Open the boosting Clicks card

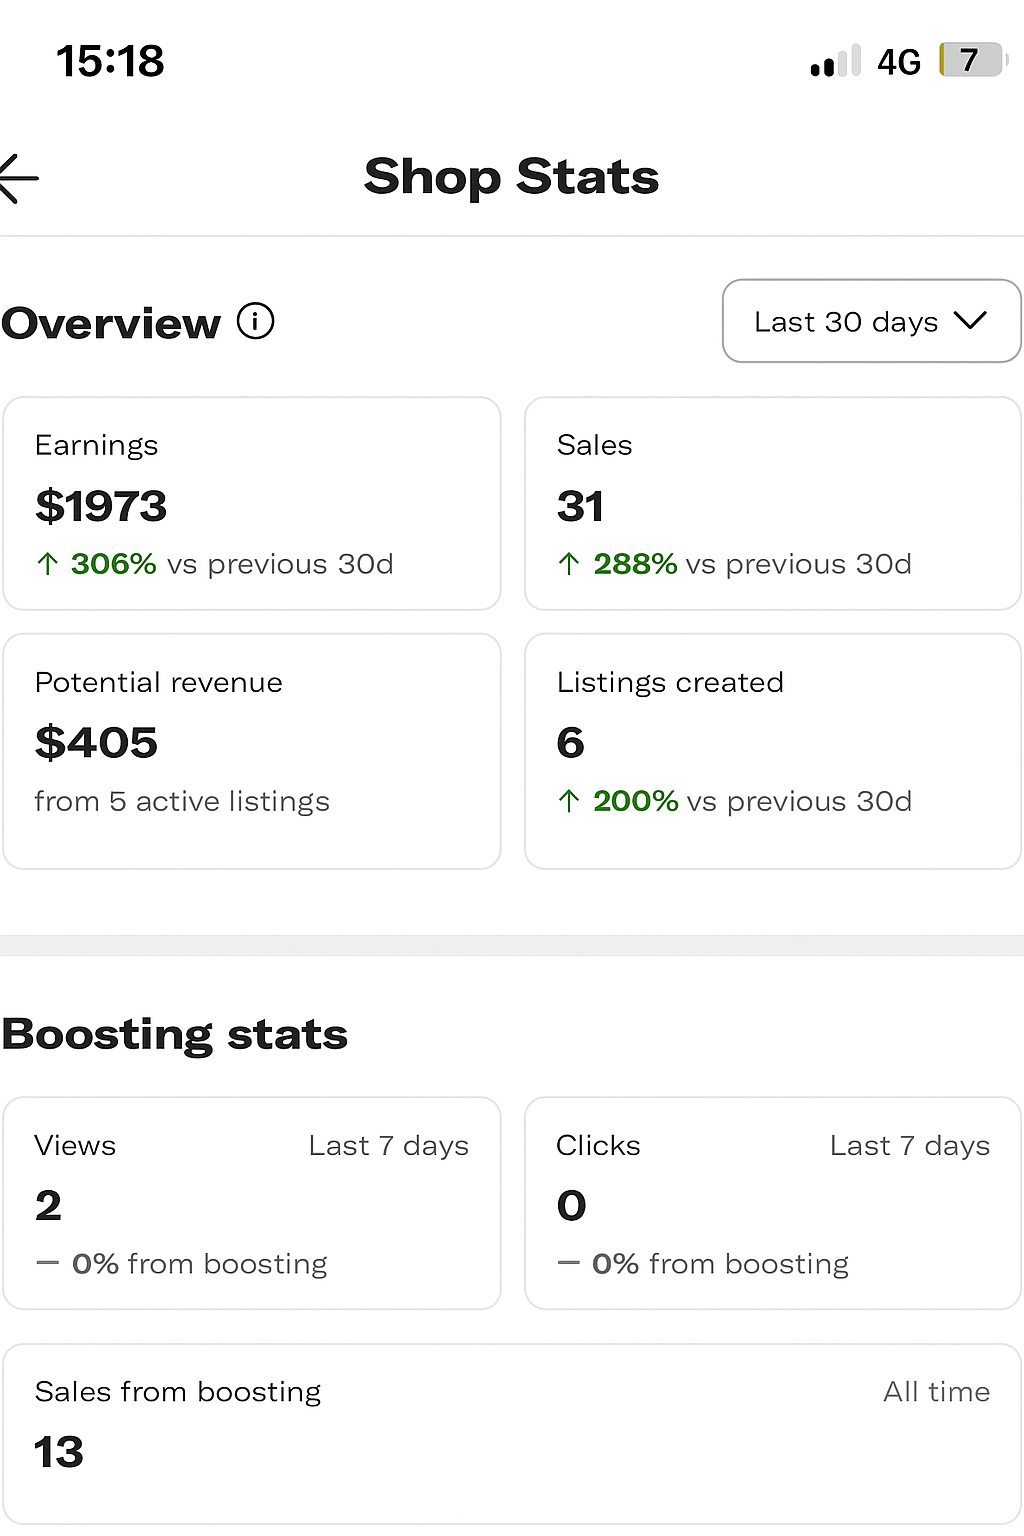pyautogui.click(x=772, y=1203)
